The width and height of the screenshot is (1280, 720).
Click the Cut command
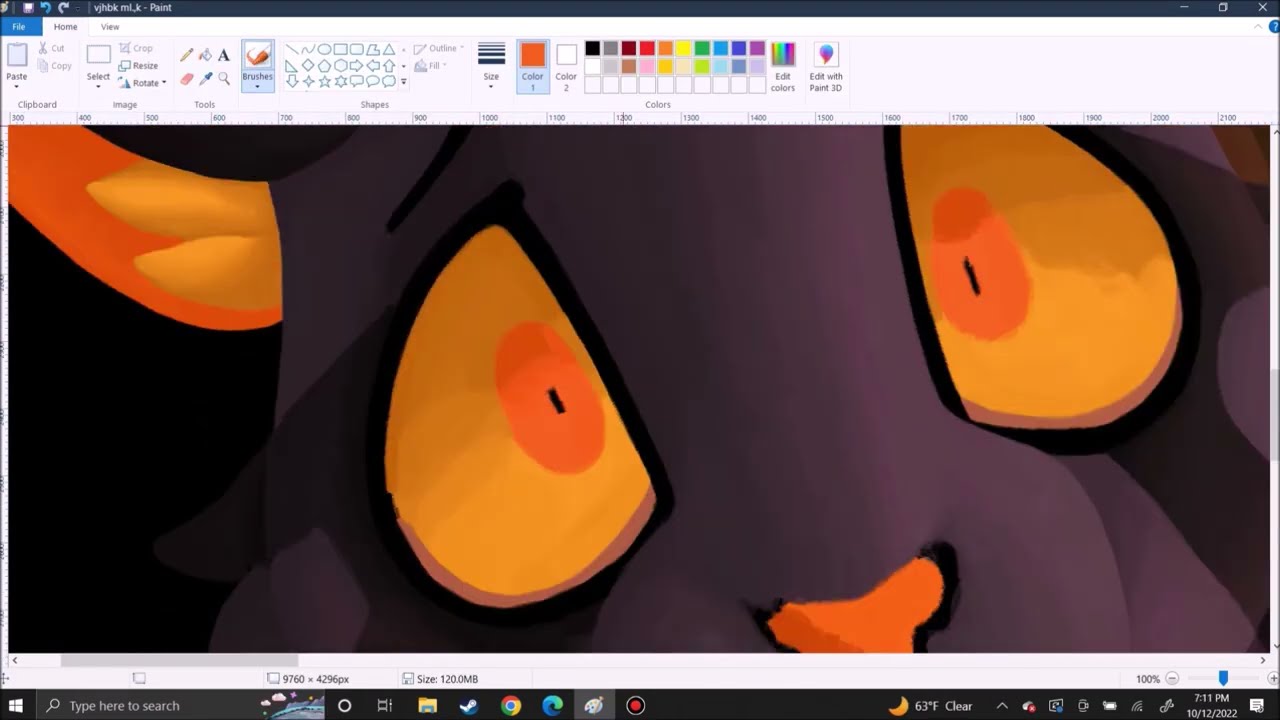(51, 48)
